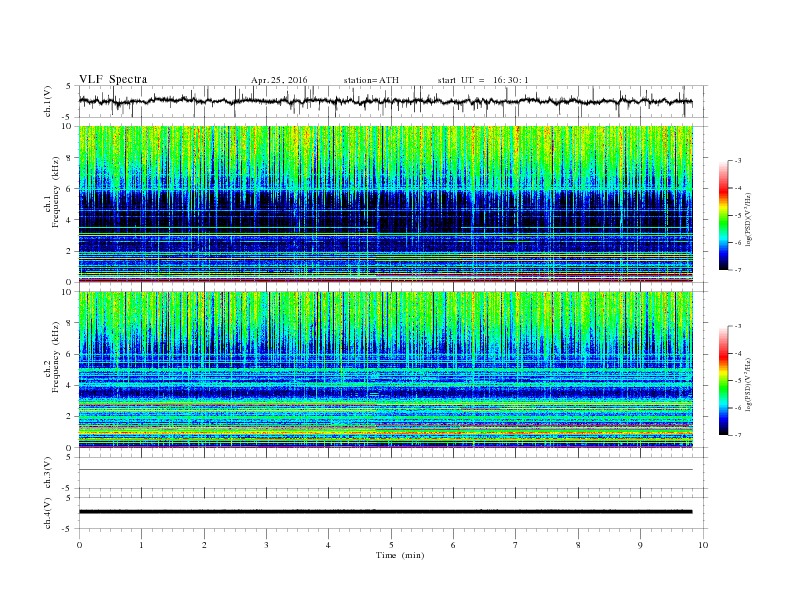Click the "-3" tick on ch.1 color bar
Screen dimensions: 792x612
click(x=737, y=161)
